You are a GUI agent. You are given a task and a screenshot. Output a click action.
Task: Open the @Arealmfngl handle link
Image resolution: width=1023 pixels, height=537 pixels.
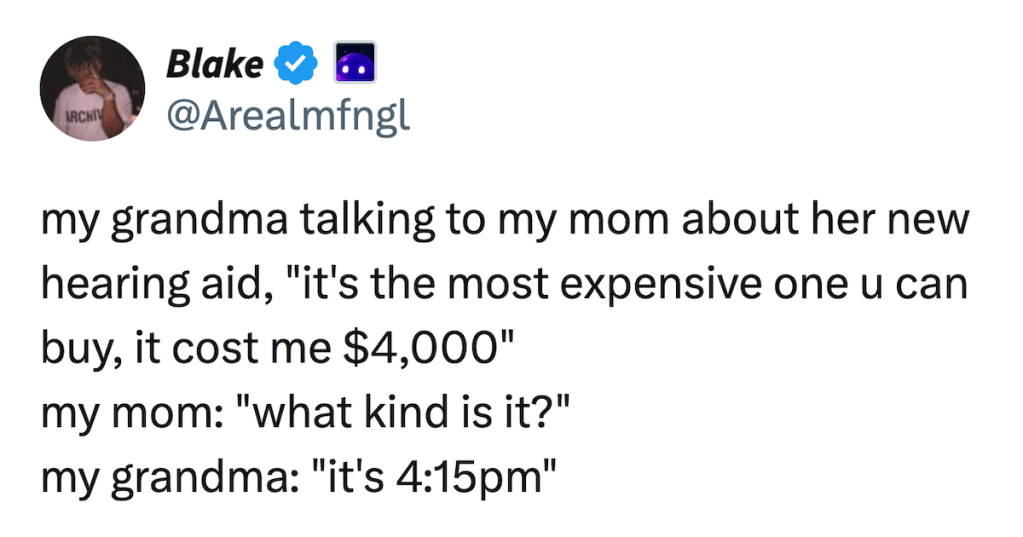tap(288, 116)
